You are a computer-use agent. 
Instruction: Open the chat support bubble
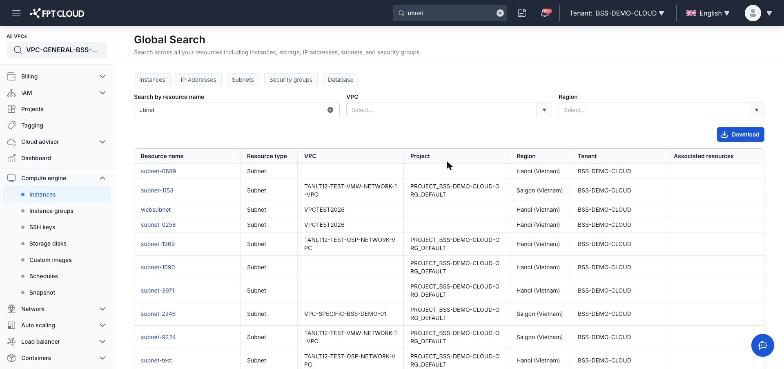(x=762, y=345)
